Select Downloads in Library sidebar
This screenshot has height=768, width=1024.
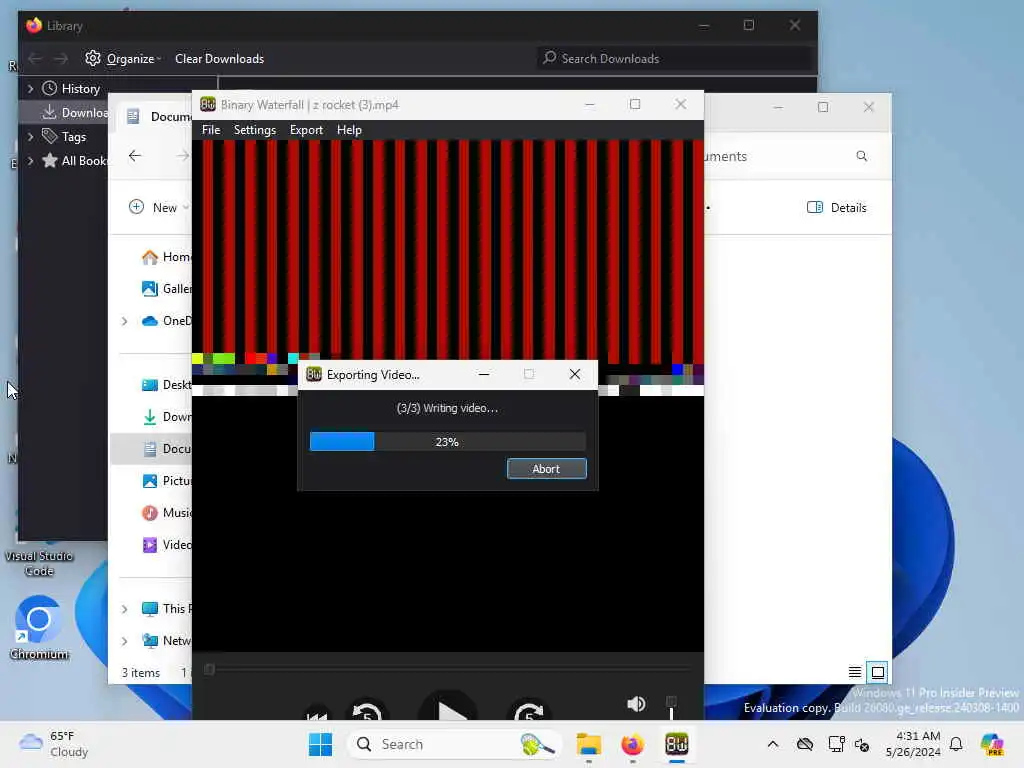click(75, 113)
